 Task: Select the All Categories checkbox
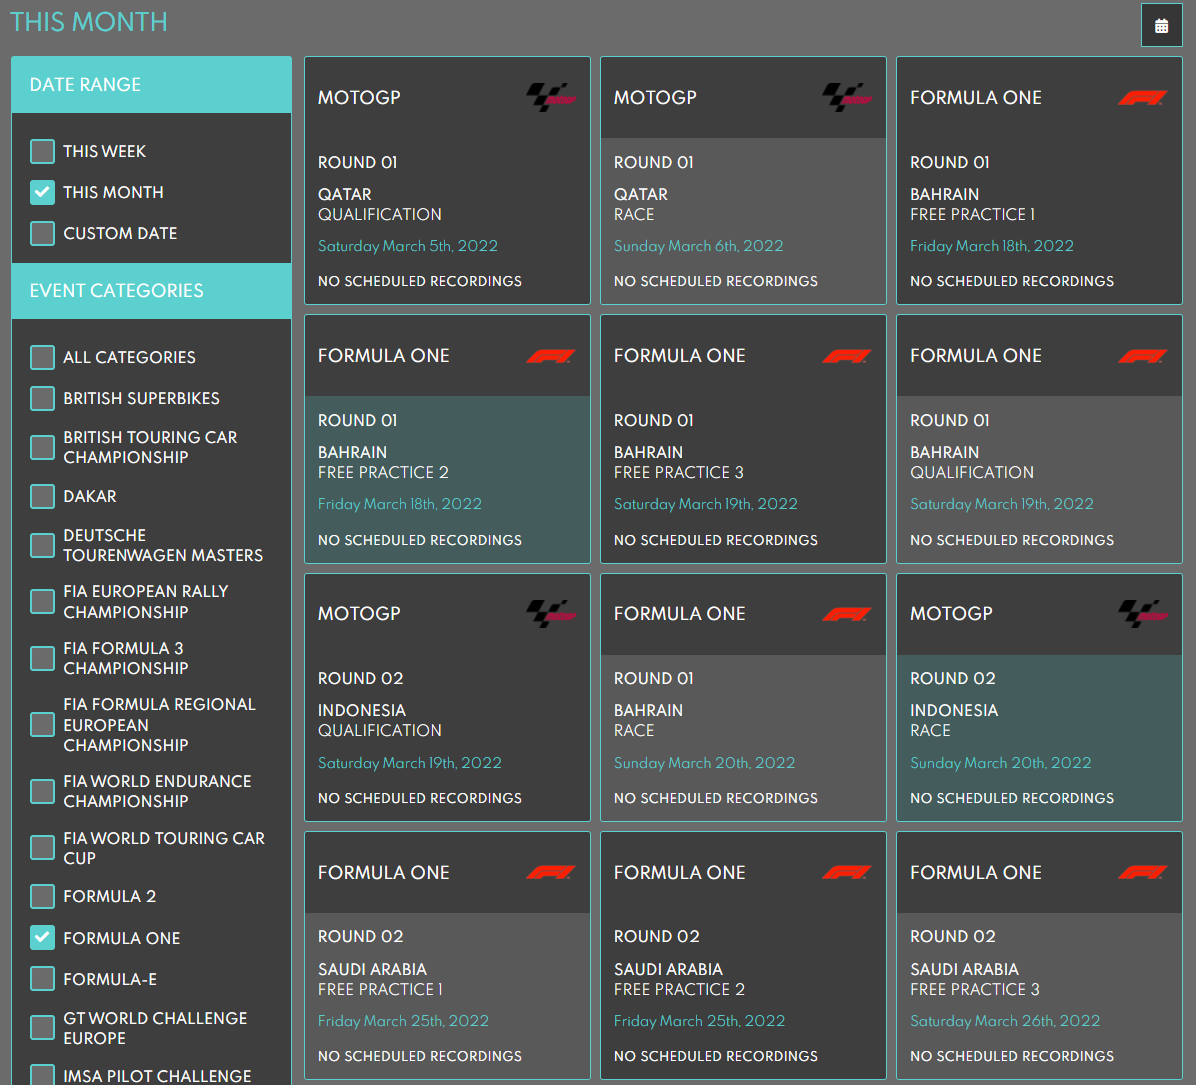click(x=42, y=357)
